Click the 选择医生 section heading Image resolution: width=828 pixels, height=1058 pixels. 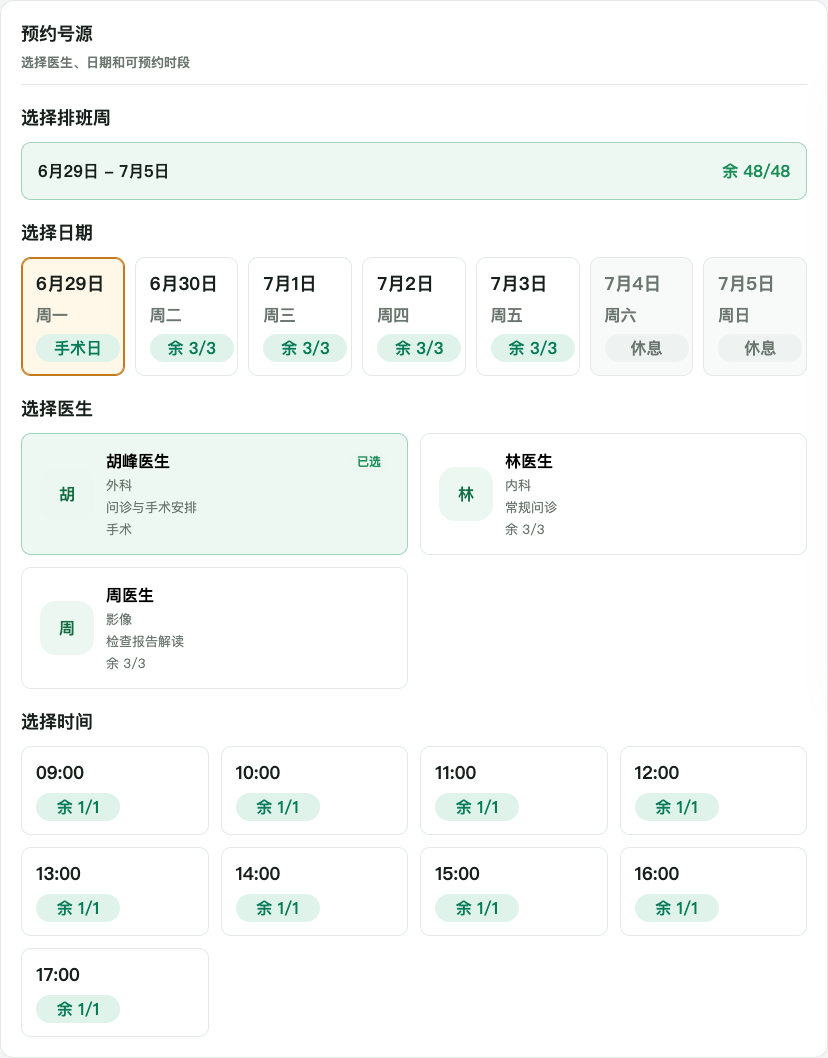[57, 409]
